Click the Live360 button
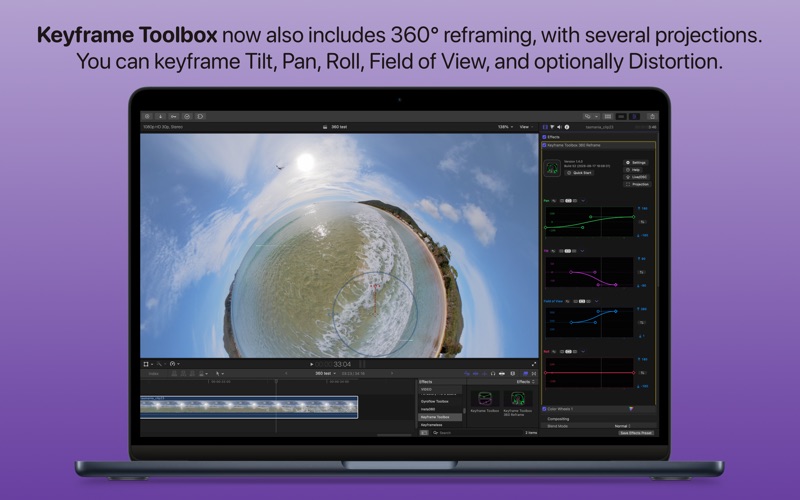800x500 pixels. tap(637, 177)
